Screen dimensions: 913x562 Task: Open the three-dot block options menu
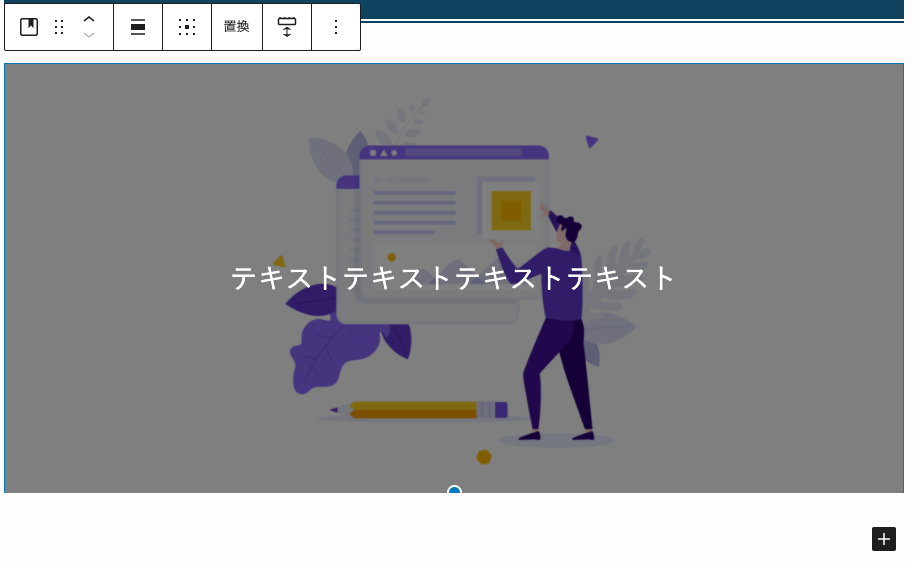(x=336, y=27)
